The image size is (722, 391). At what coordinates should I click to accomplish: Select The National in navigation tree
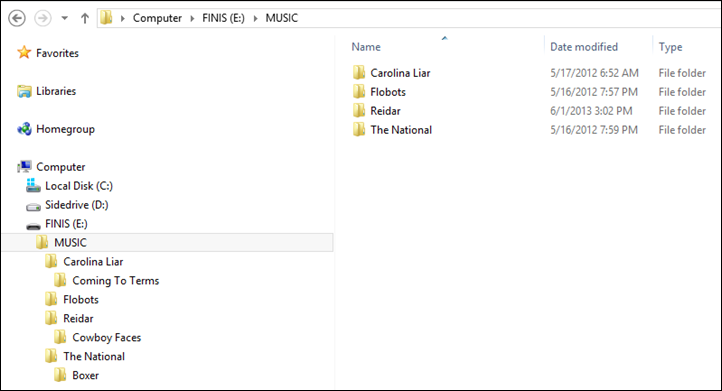(94, 356)
